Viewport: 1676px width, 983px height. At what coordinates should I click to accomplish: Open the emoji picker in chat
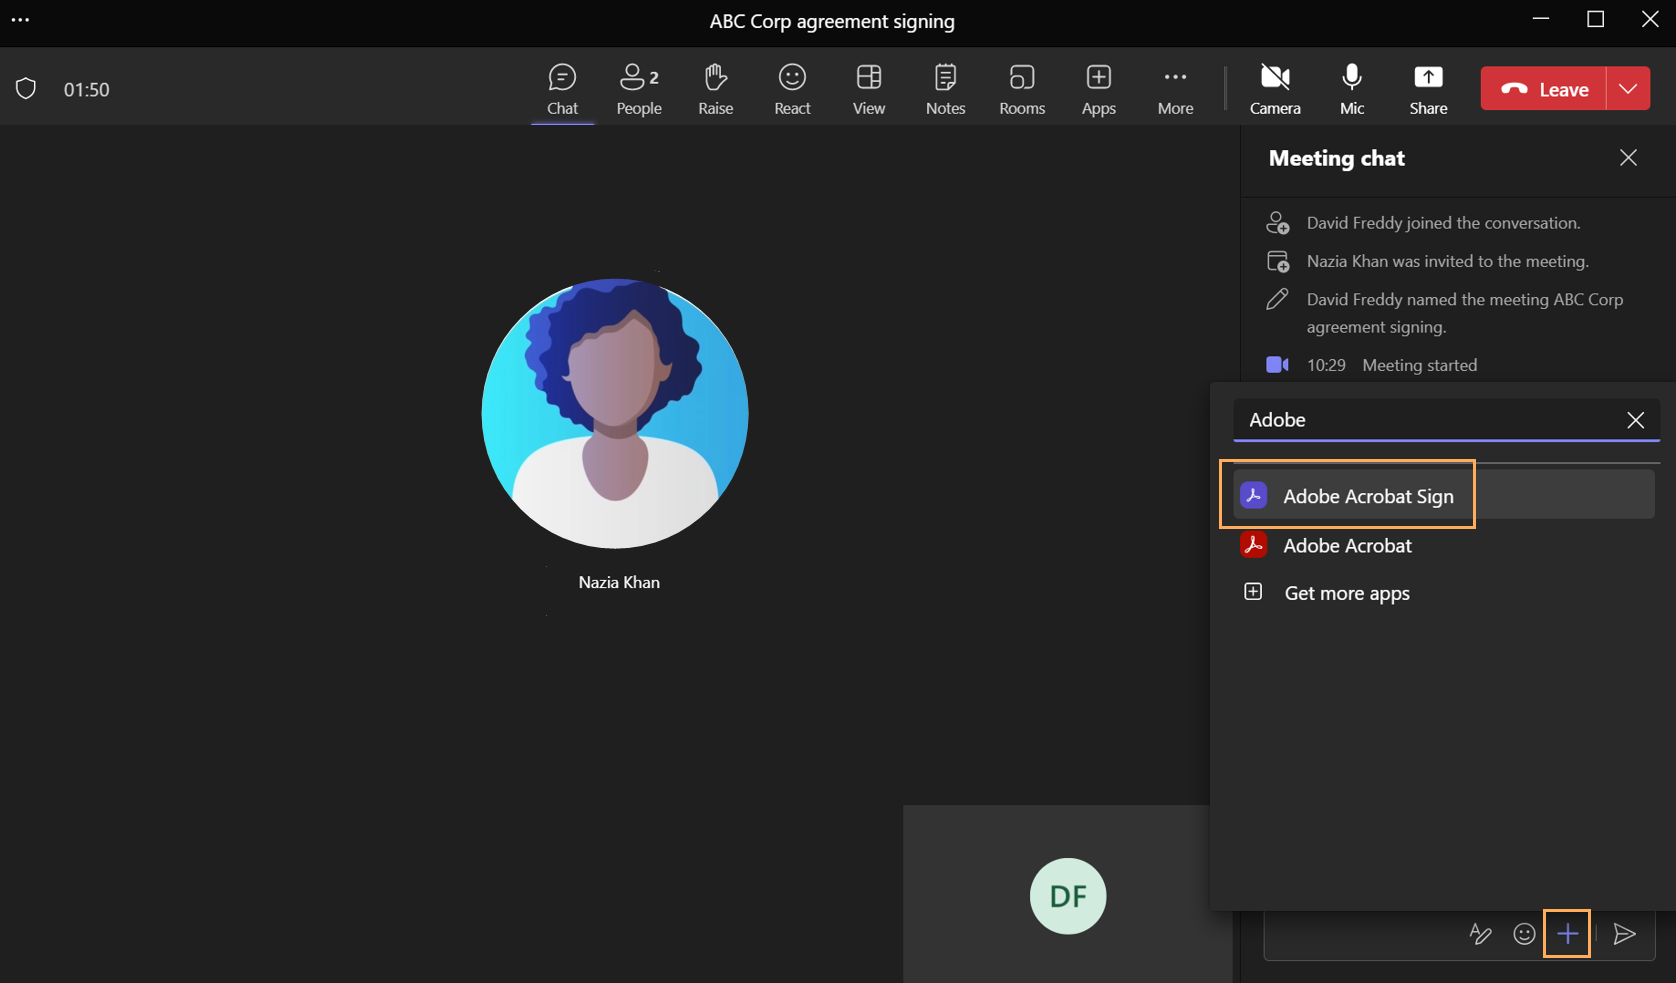(1524, 934)
